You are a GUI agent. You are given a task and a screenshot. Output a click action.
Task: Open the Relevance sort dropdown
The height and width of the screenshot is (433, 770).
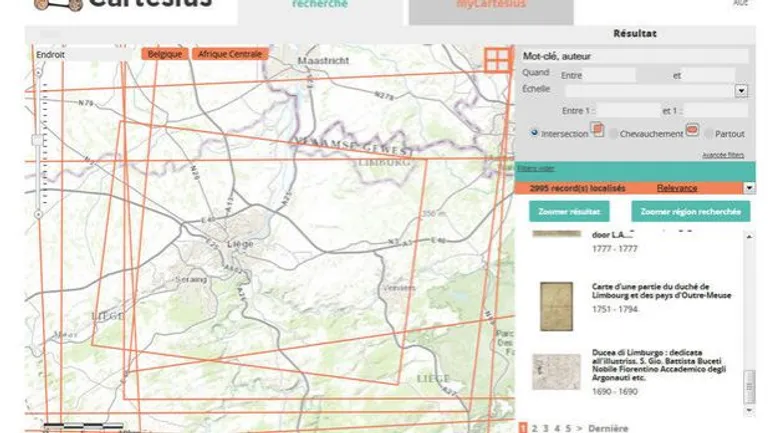tap(748, 188)
